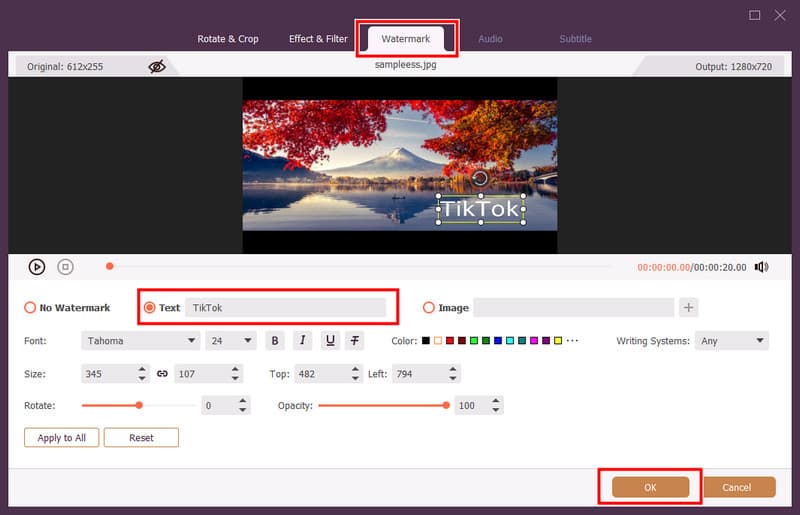The height and width of the screenshot is (515, 800).
Task: Toggle bold text formatting
Action: point(275,341)
